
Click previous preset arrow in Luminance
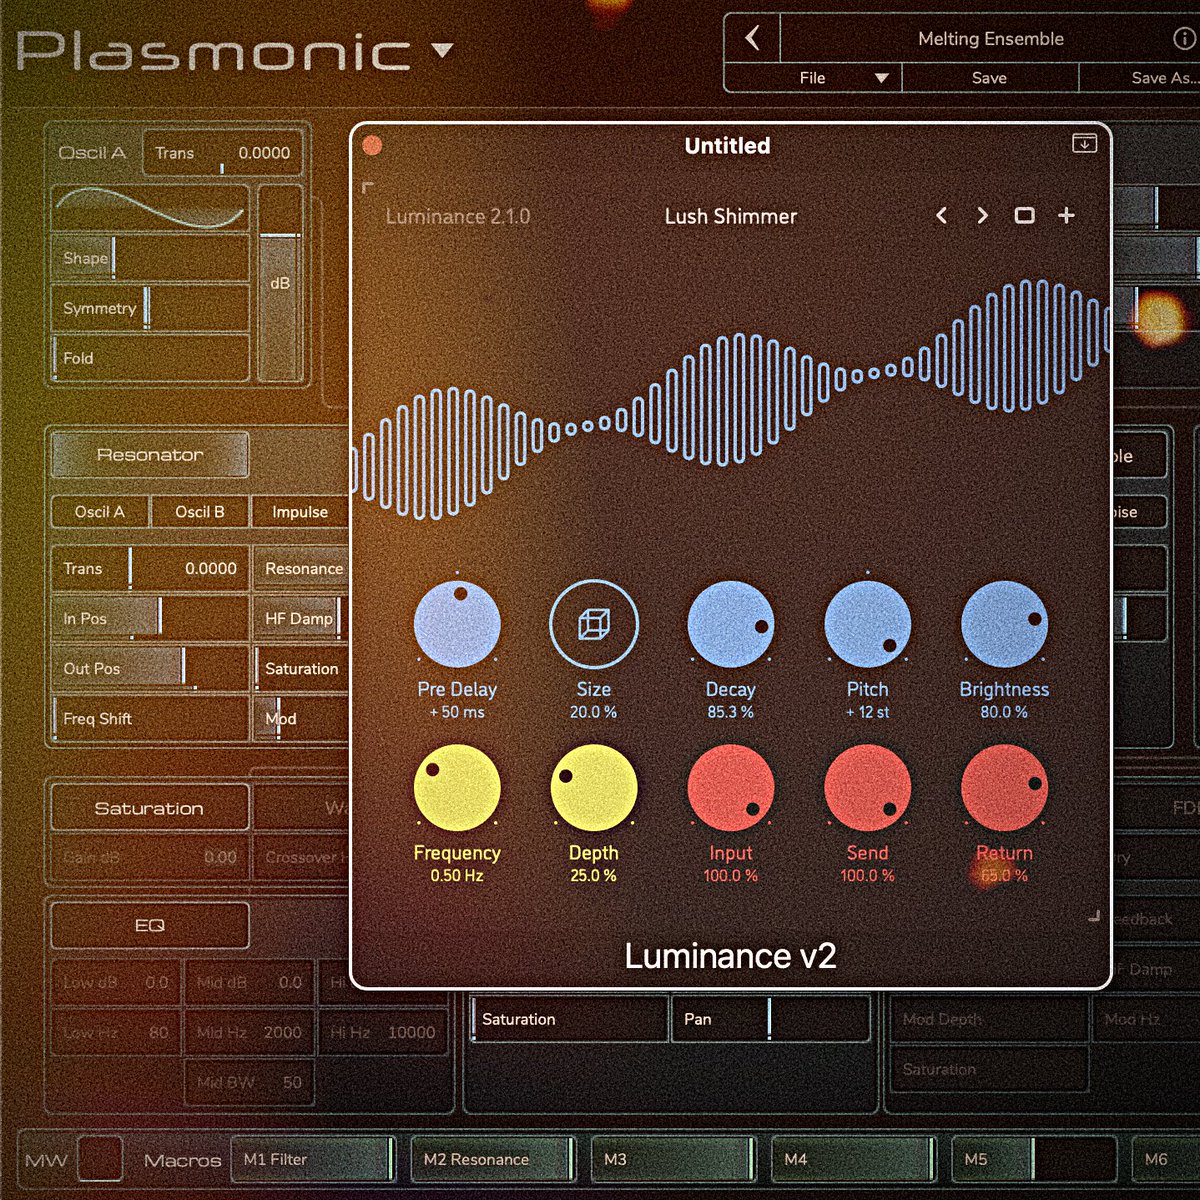pos(941,215)
